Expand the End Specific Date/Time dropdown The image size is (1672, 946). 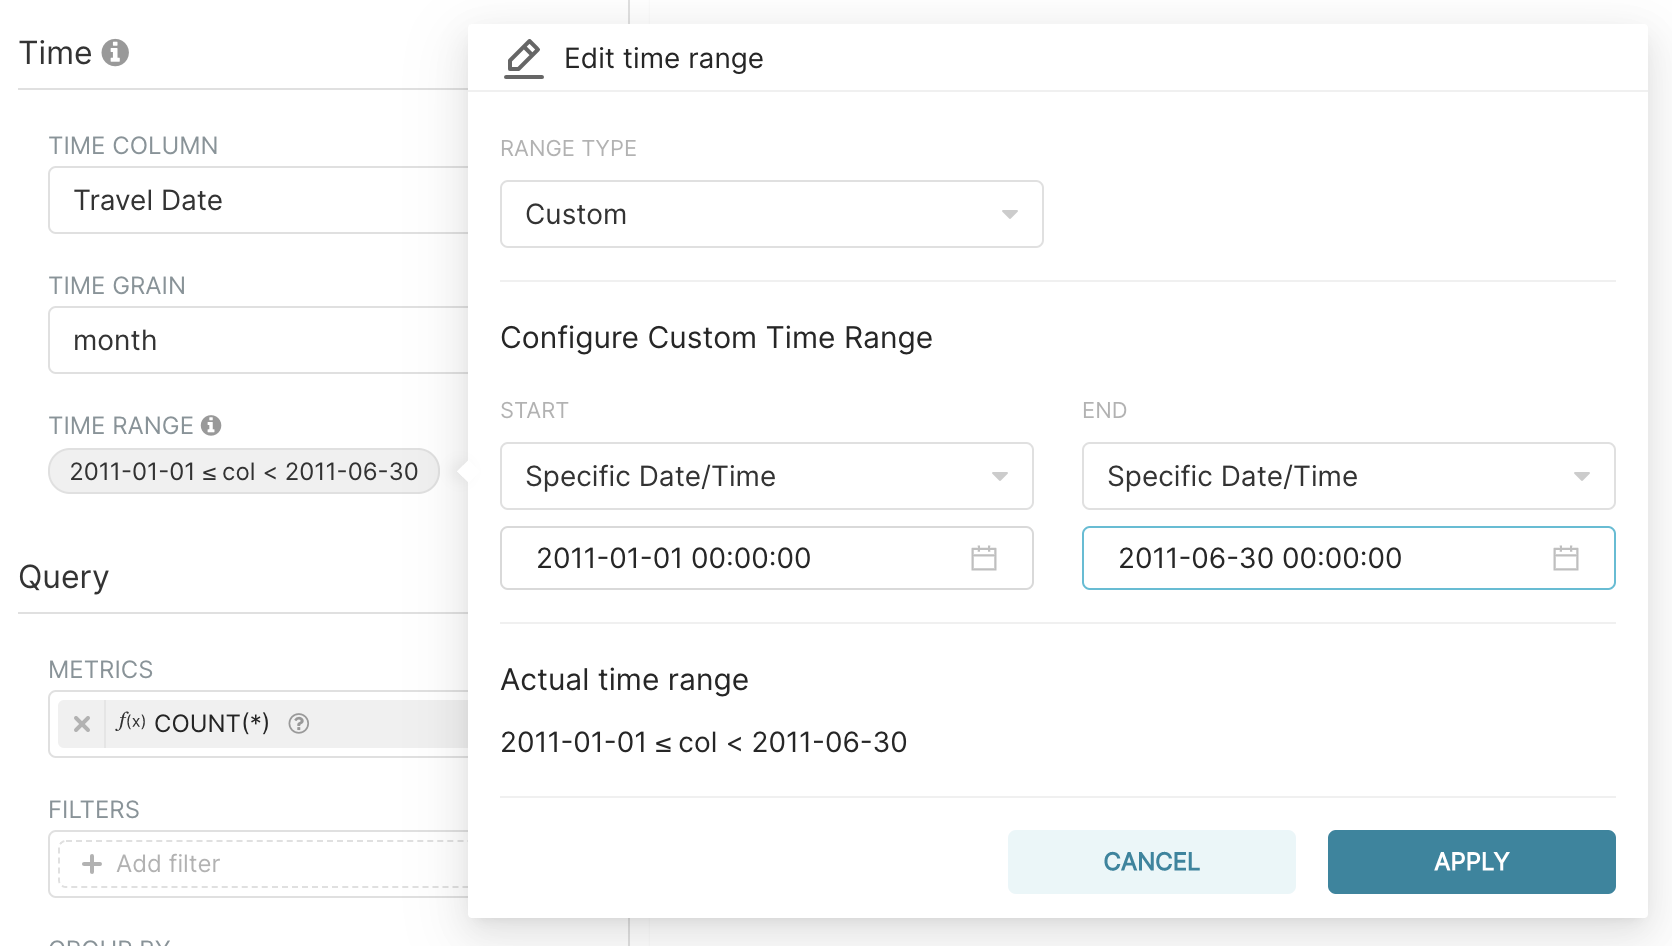[x=1347, y=476]
